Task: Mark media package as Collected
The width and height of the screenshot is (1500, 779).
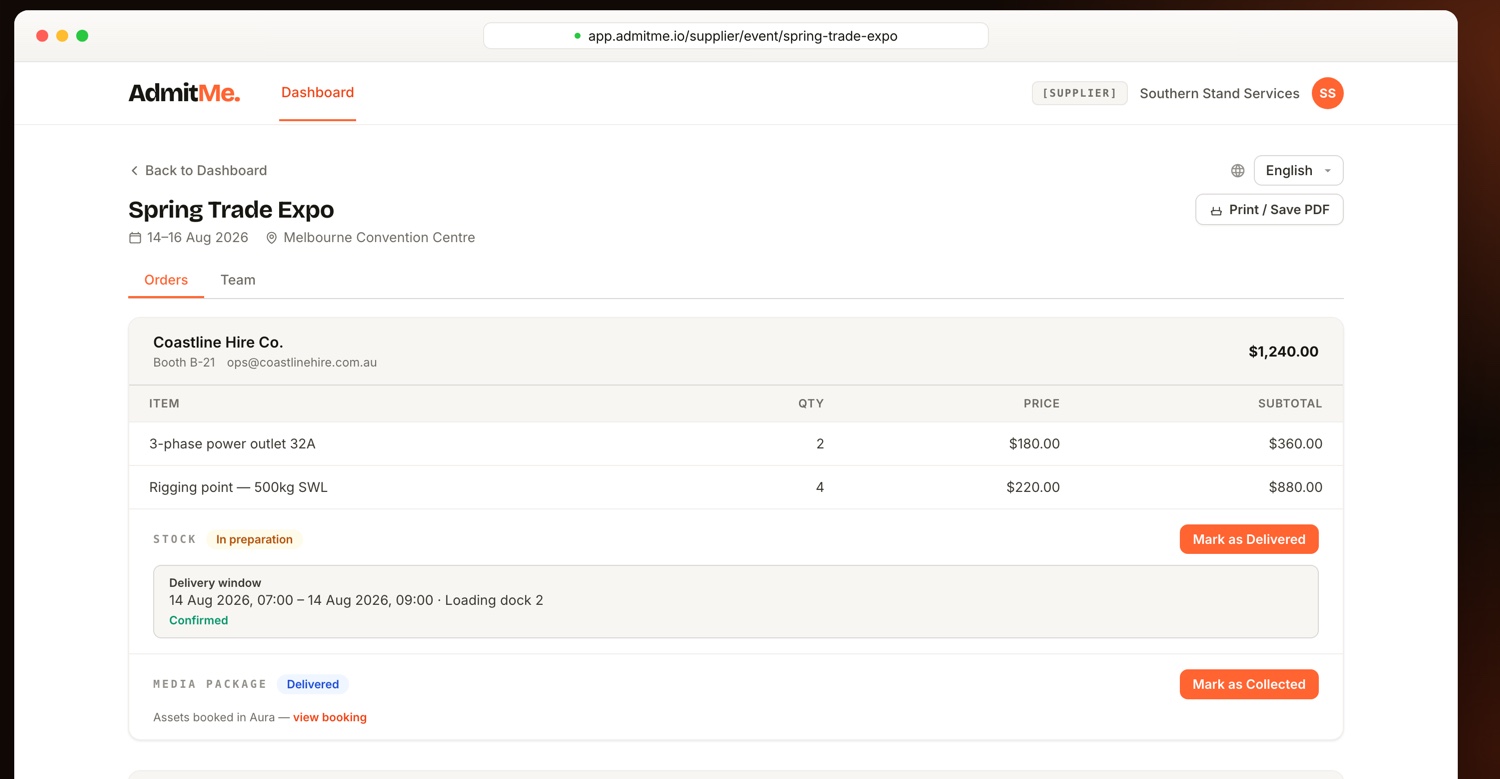Action: coord(1249,684)
